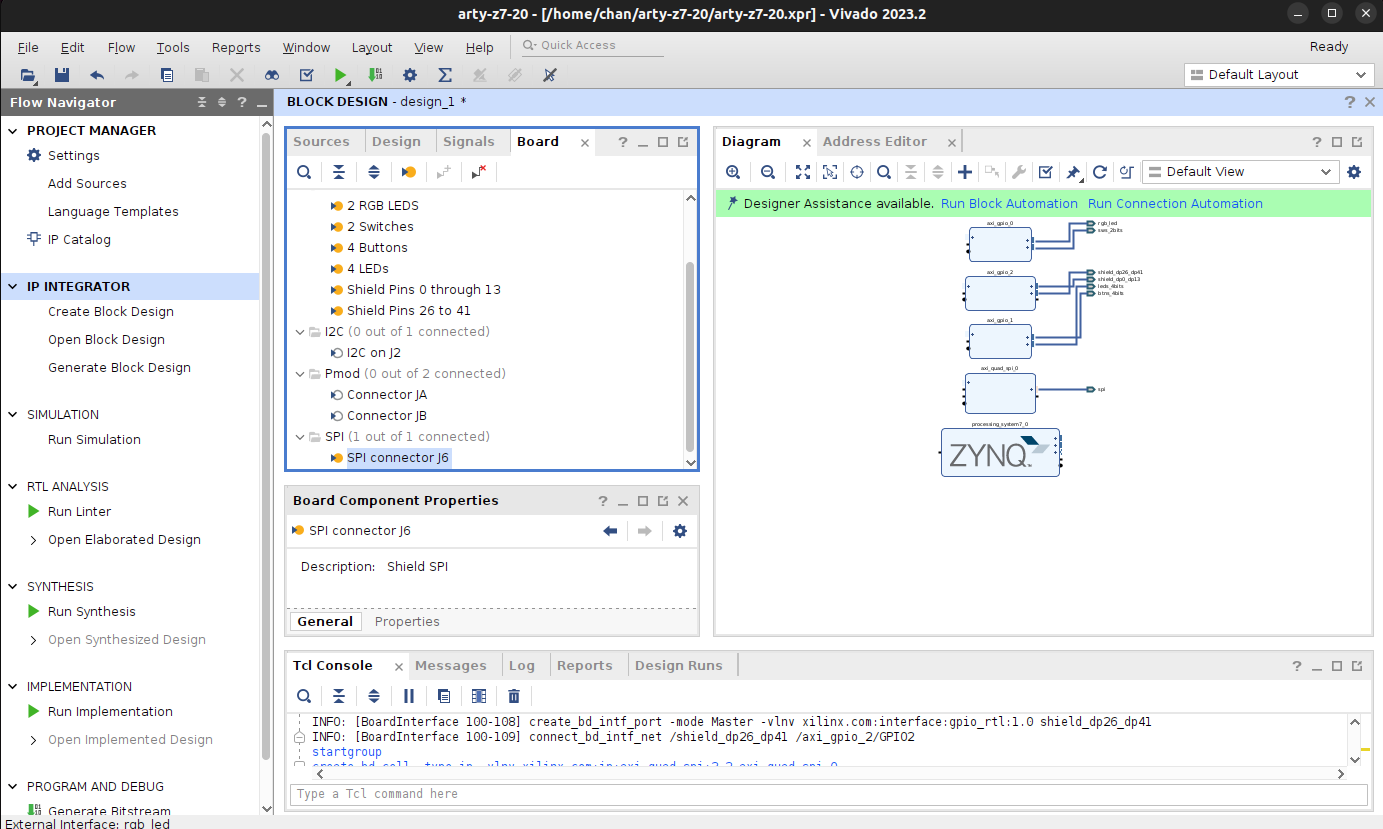Screen dimensions: 1383x829
Task: Open IP Catalog
Action: [79, 240]
